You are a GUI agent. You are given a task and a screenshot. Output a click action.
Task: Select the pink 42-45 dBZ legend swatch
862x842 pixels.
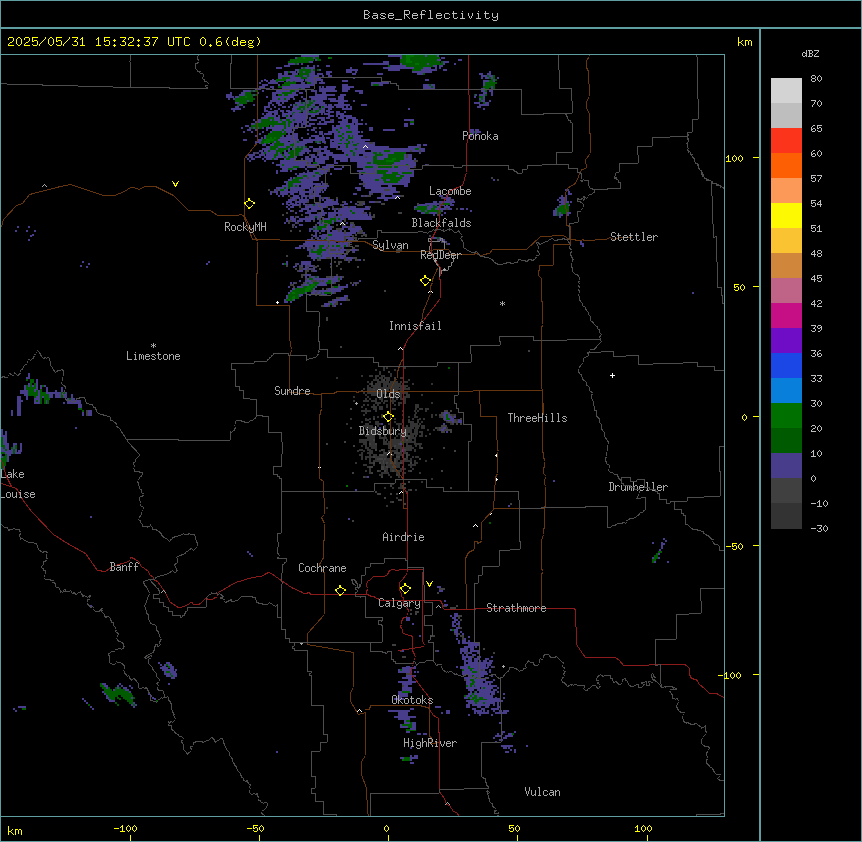(x=786, y=291)
